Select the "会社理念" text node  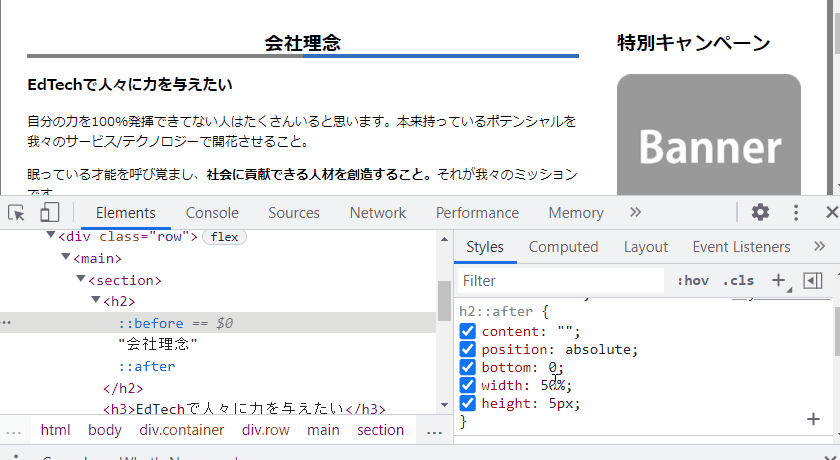[158, 344]
